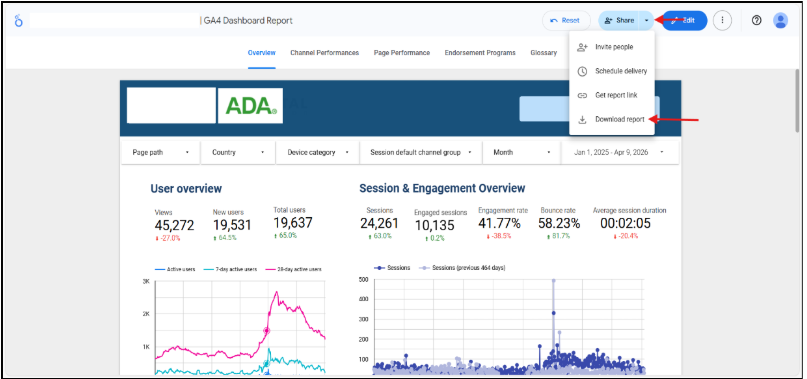Click the -27.0% Views change indicator

point(167,238)
